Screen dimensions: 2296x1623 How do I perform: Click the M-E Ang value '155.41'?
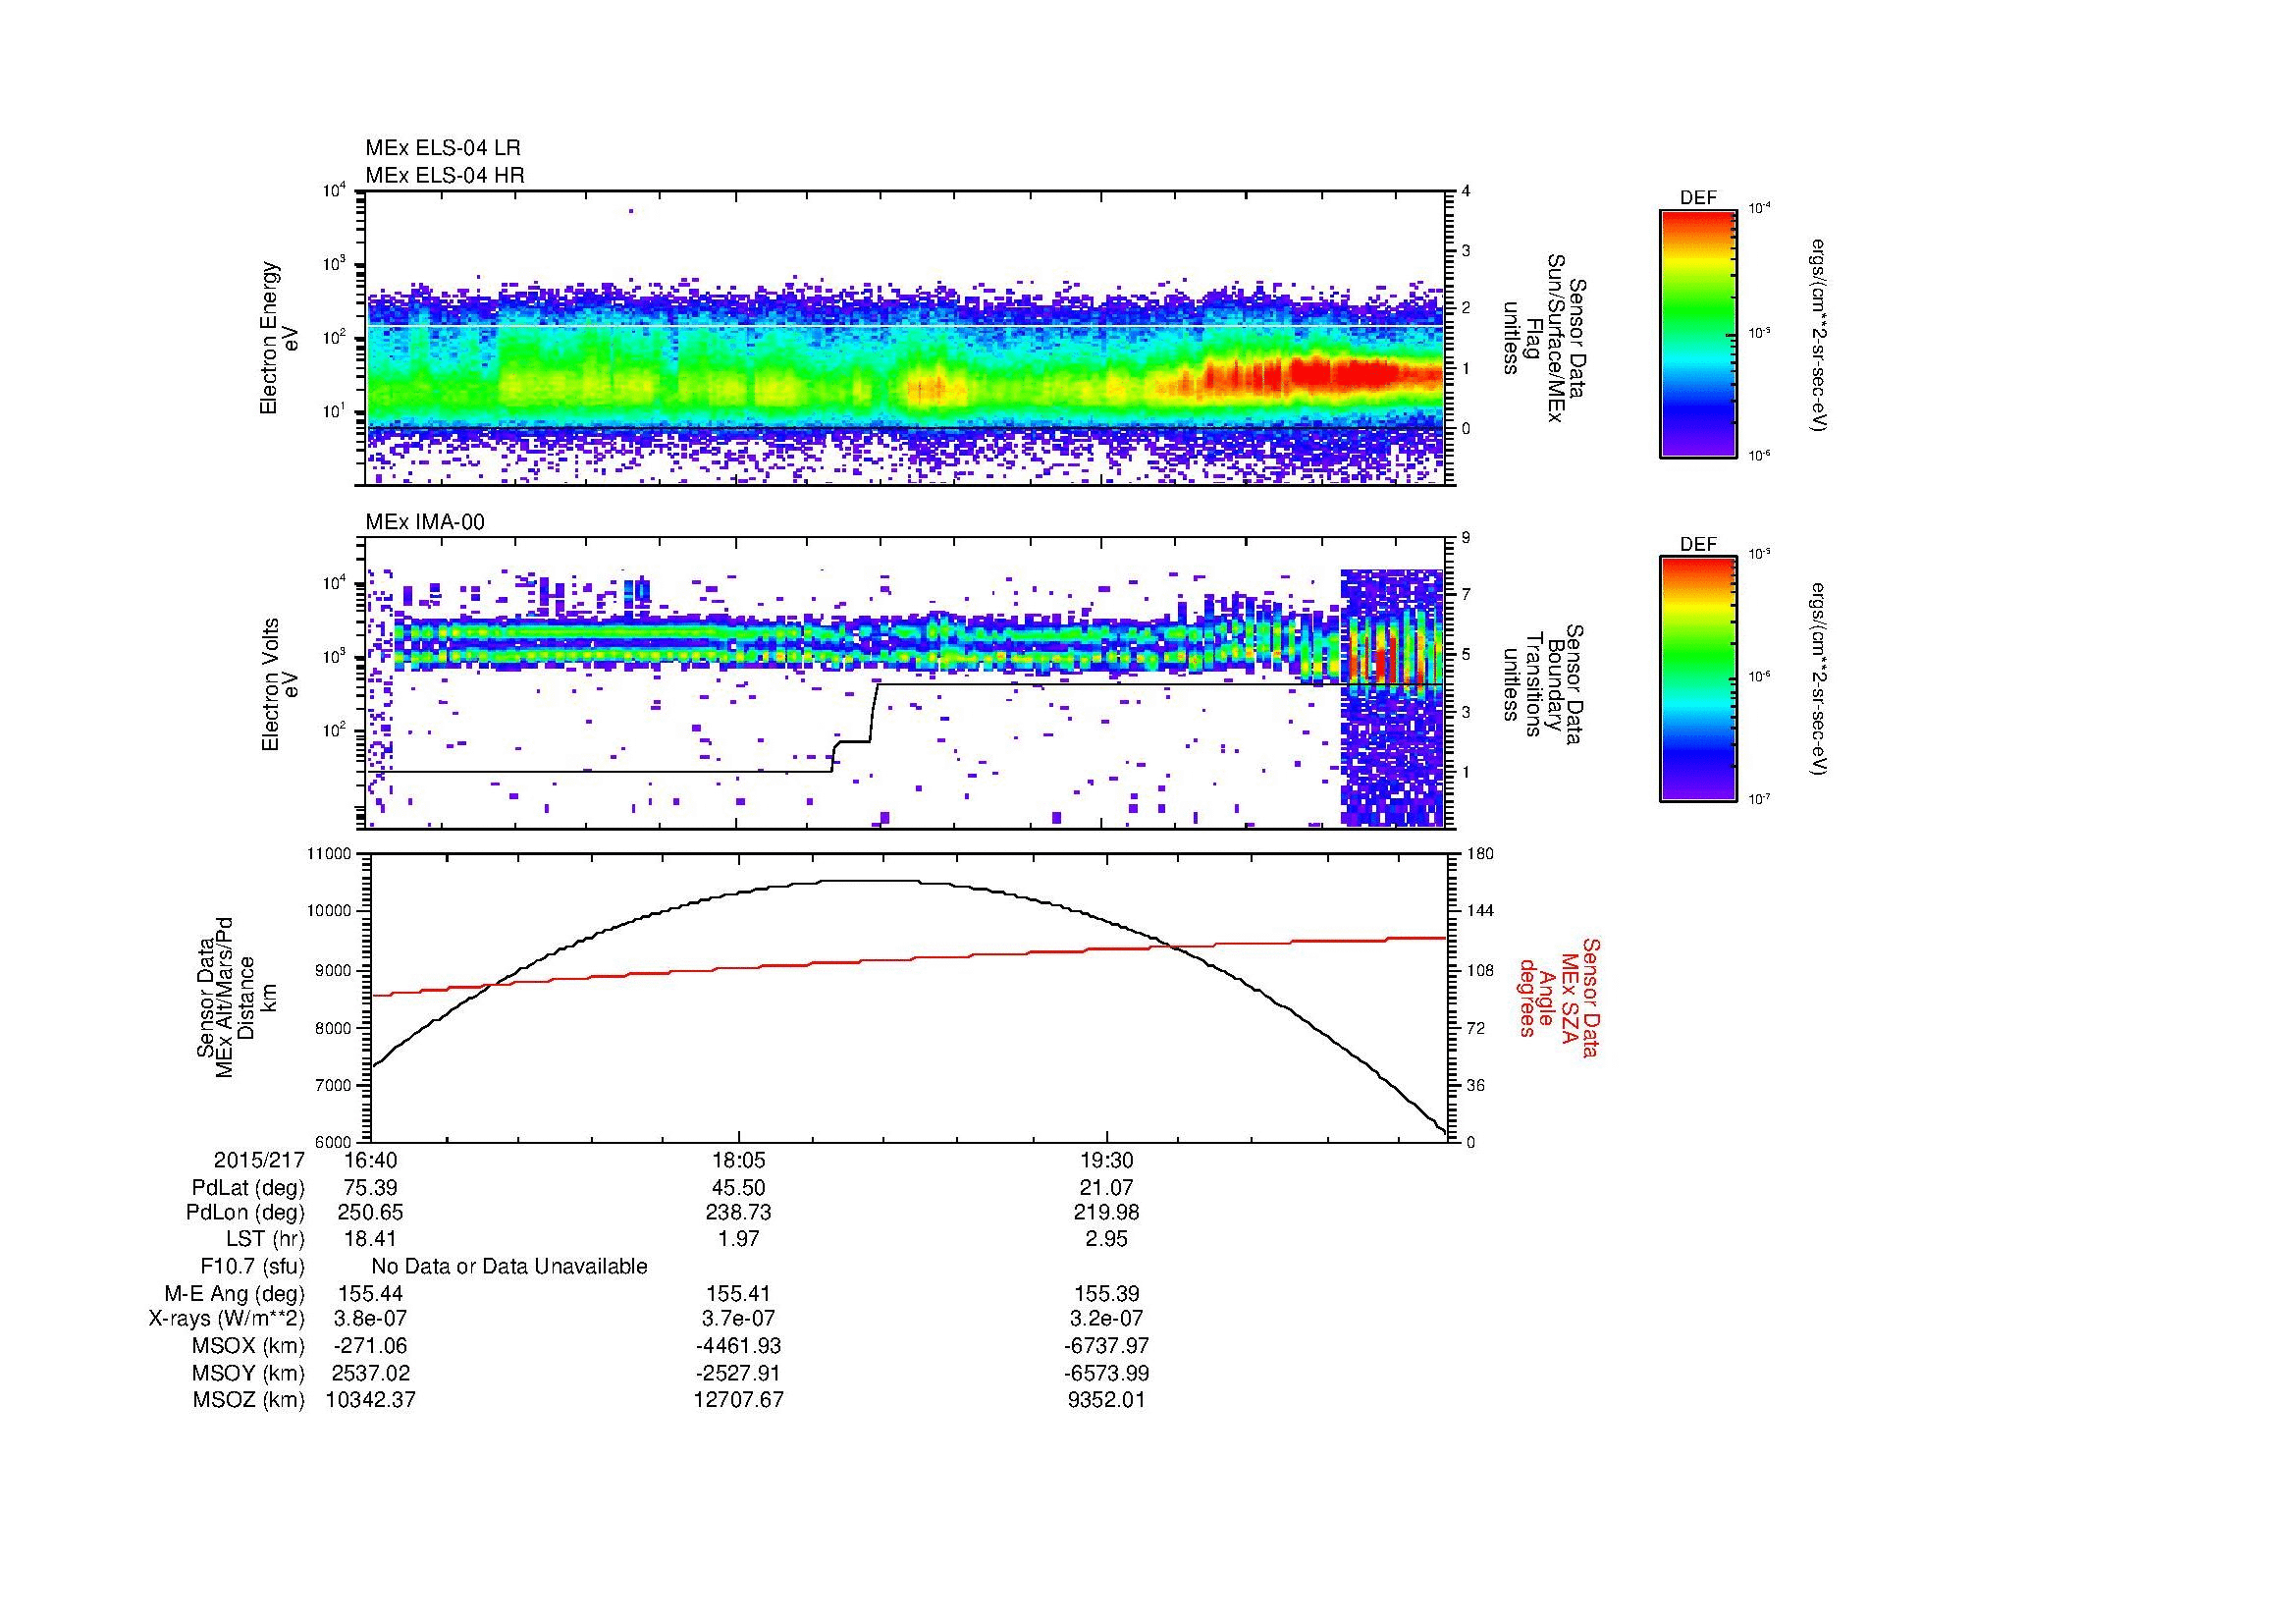point(738,1293)
